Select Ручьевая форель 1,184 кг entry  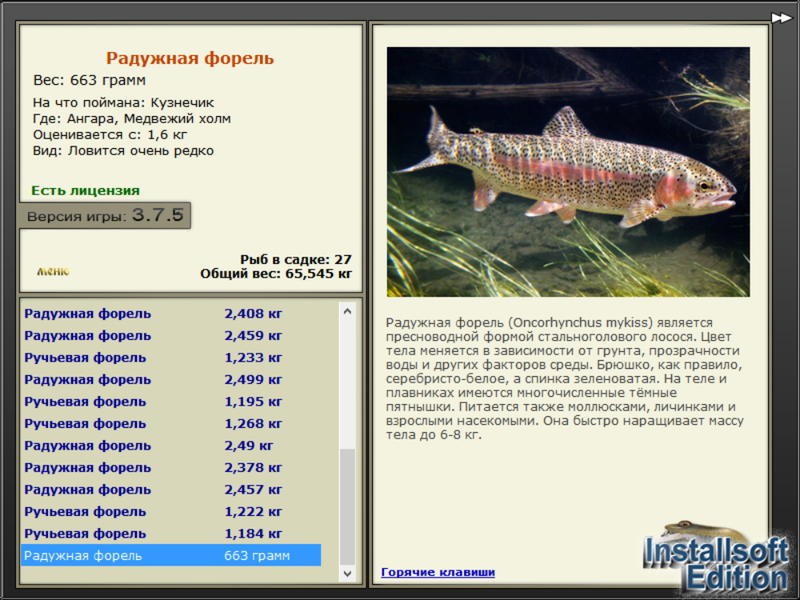click(x=171, y=533)
